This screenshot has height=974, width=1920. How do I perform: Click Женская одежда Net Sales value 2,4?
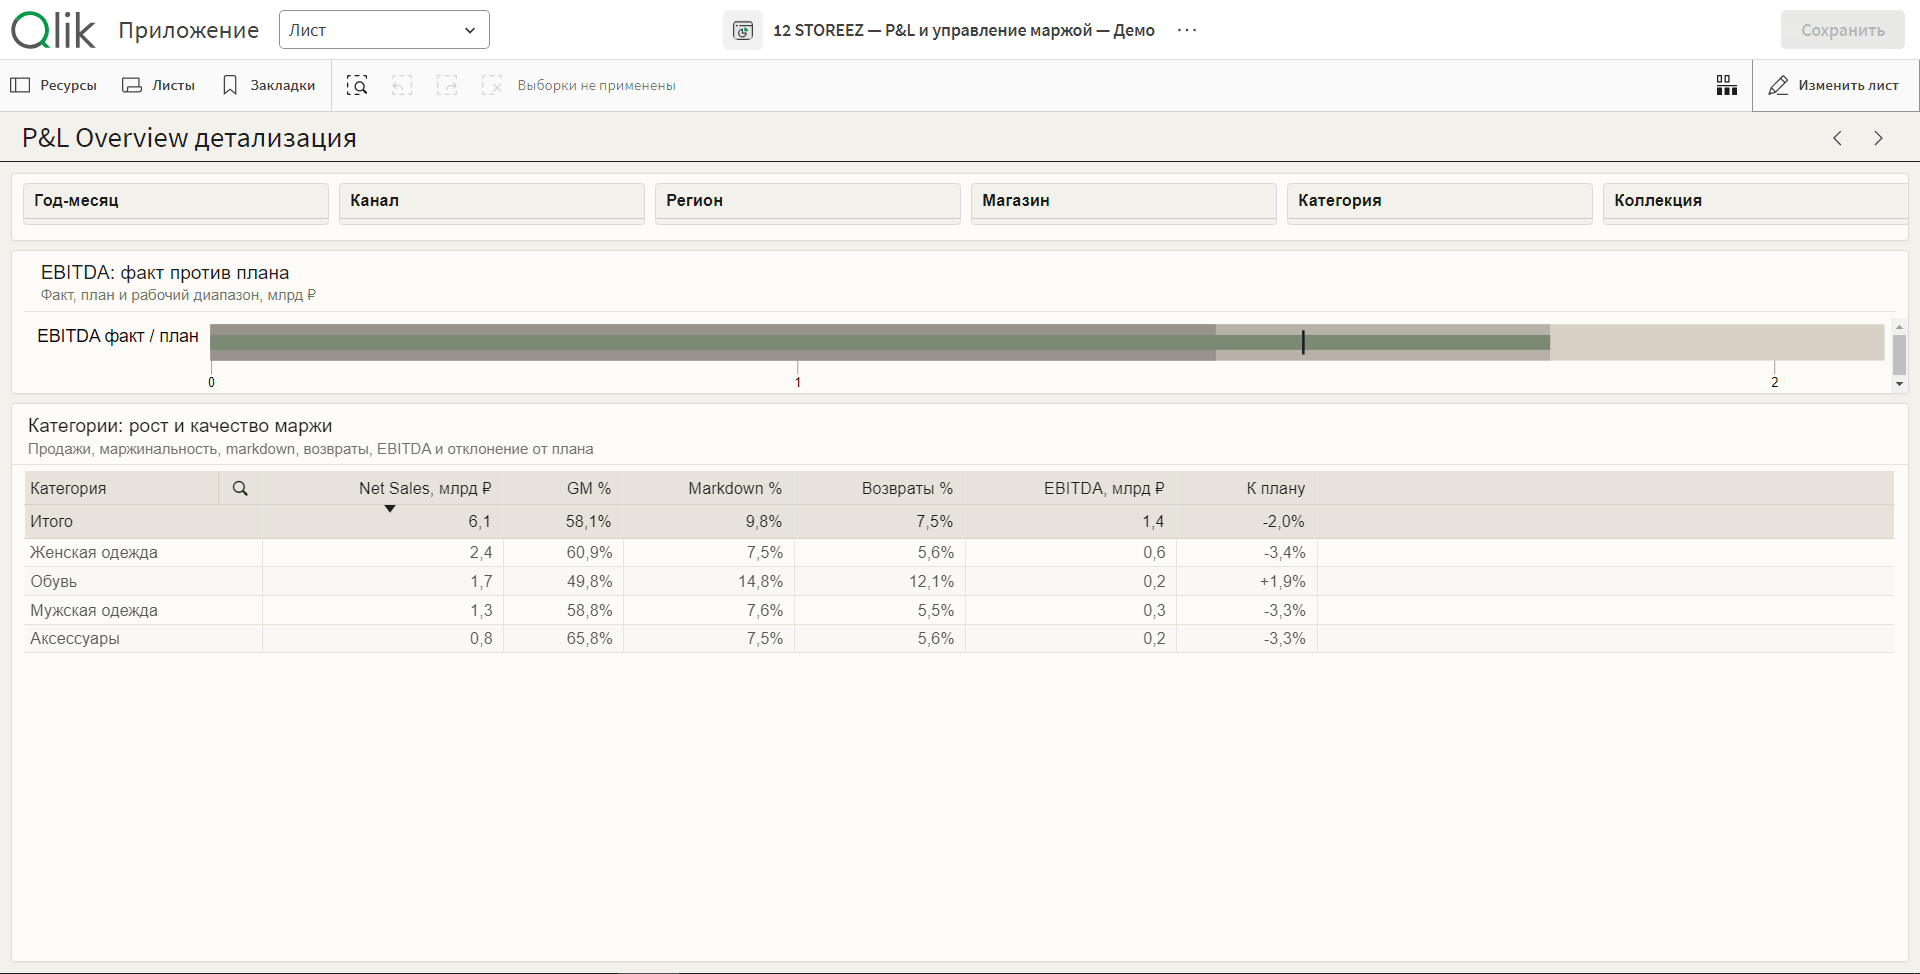(x=481, y=552)
